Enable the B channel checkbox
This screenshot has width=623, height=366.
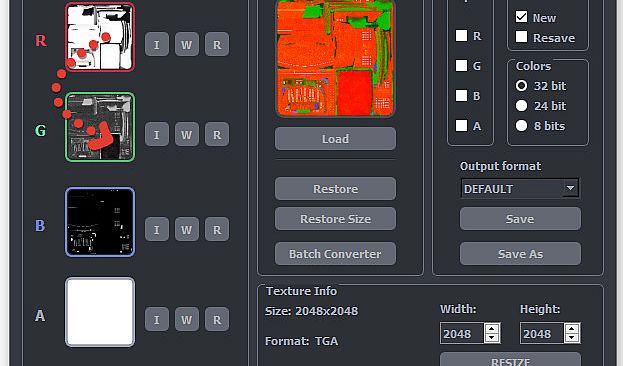coord(461,95)
